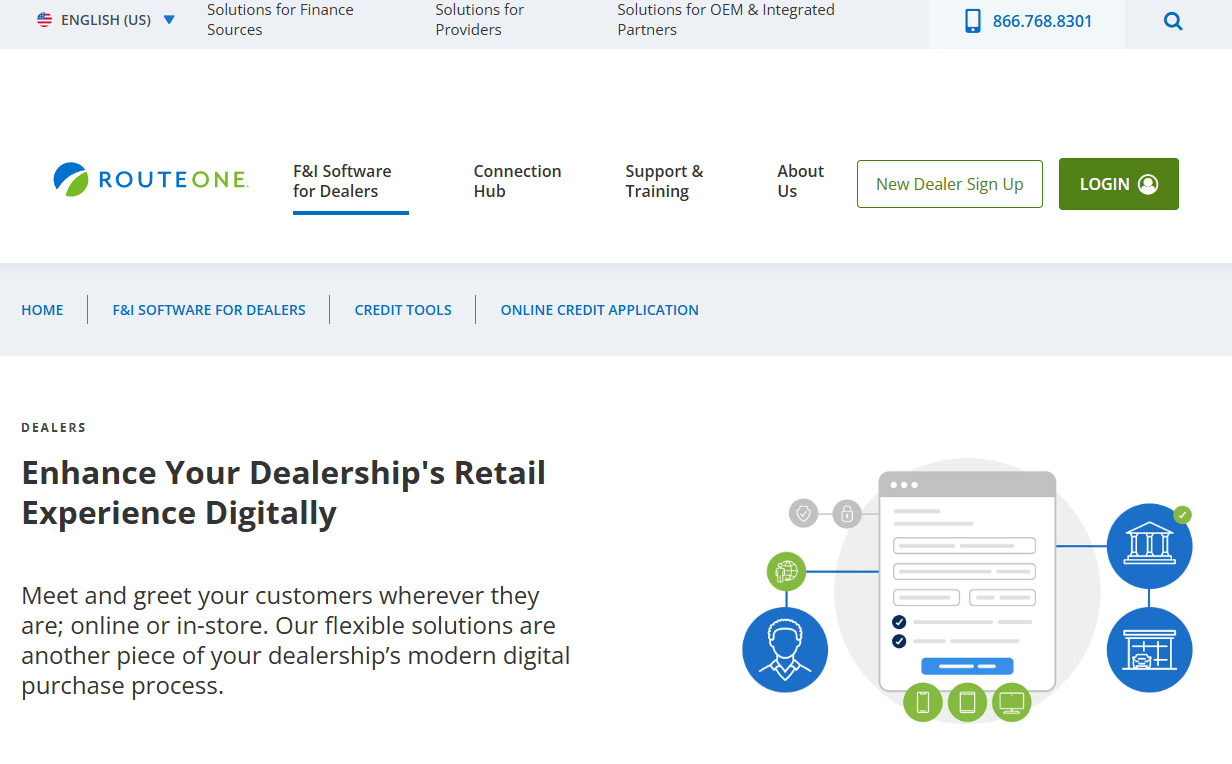Open the Connection Hub menu
1232x764 pixels.
coord(517,181)
